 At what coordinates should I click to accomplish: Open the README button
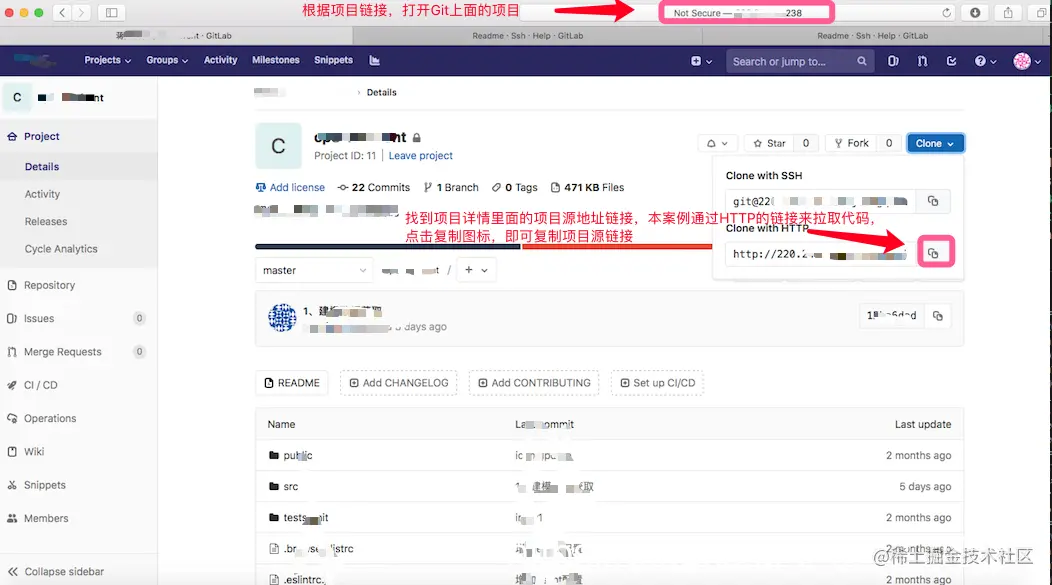click(x=292, y=383)
